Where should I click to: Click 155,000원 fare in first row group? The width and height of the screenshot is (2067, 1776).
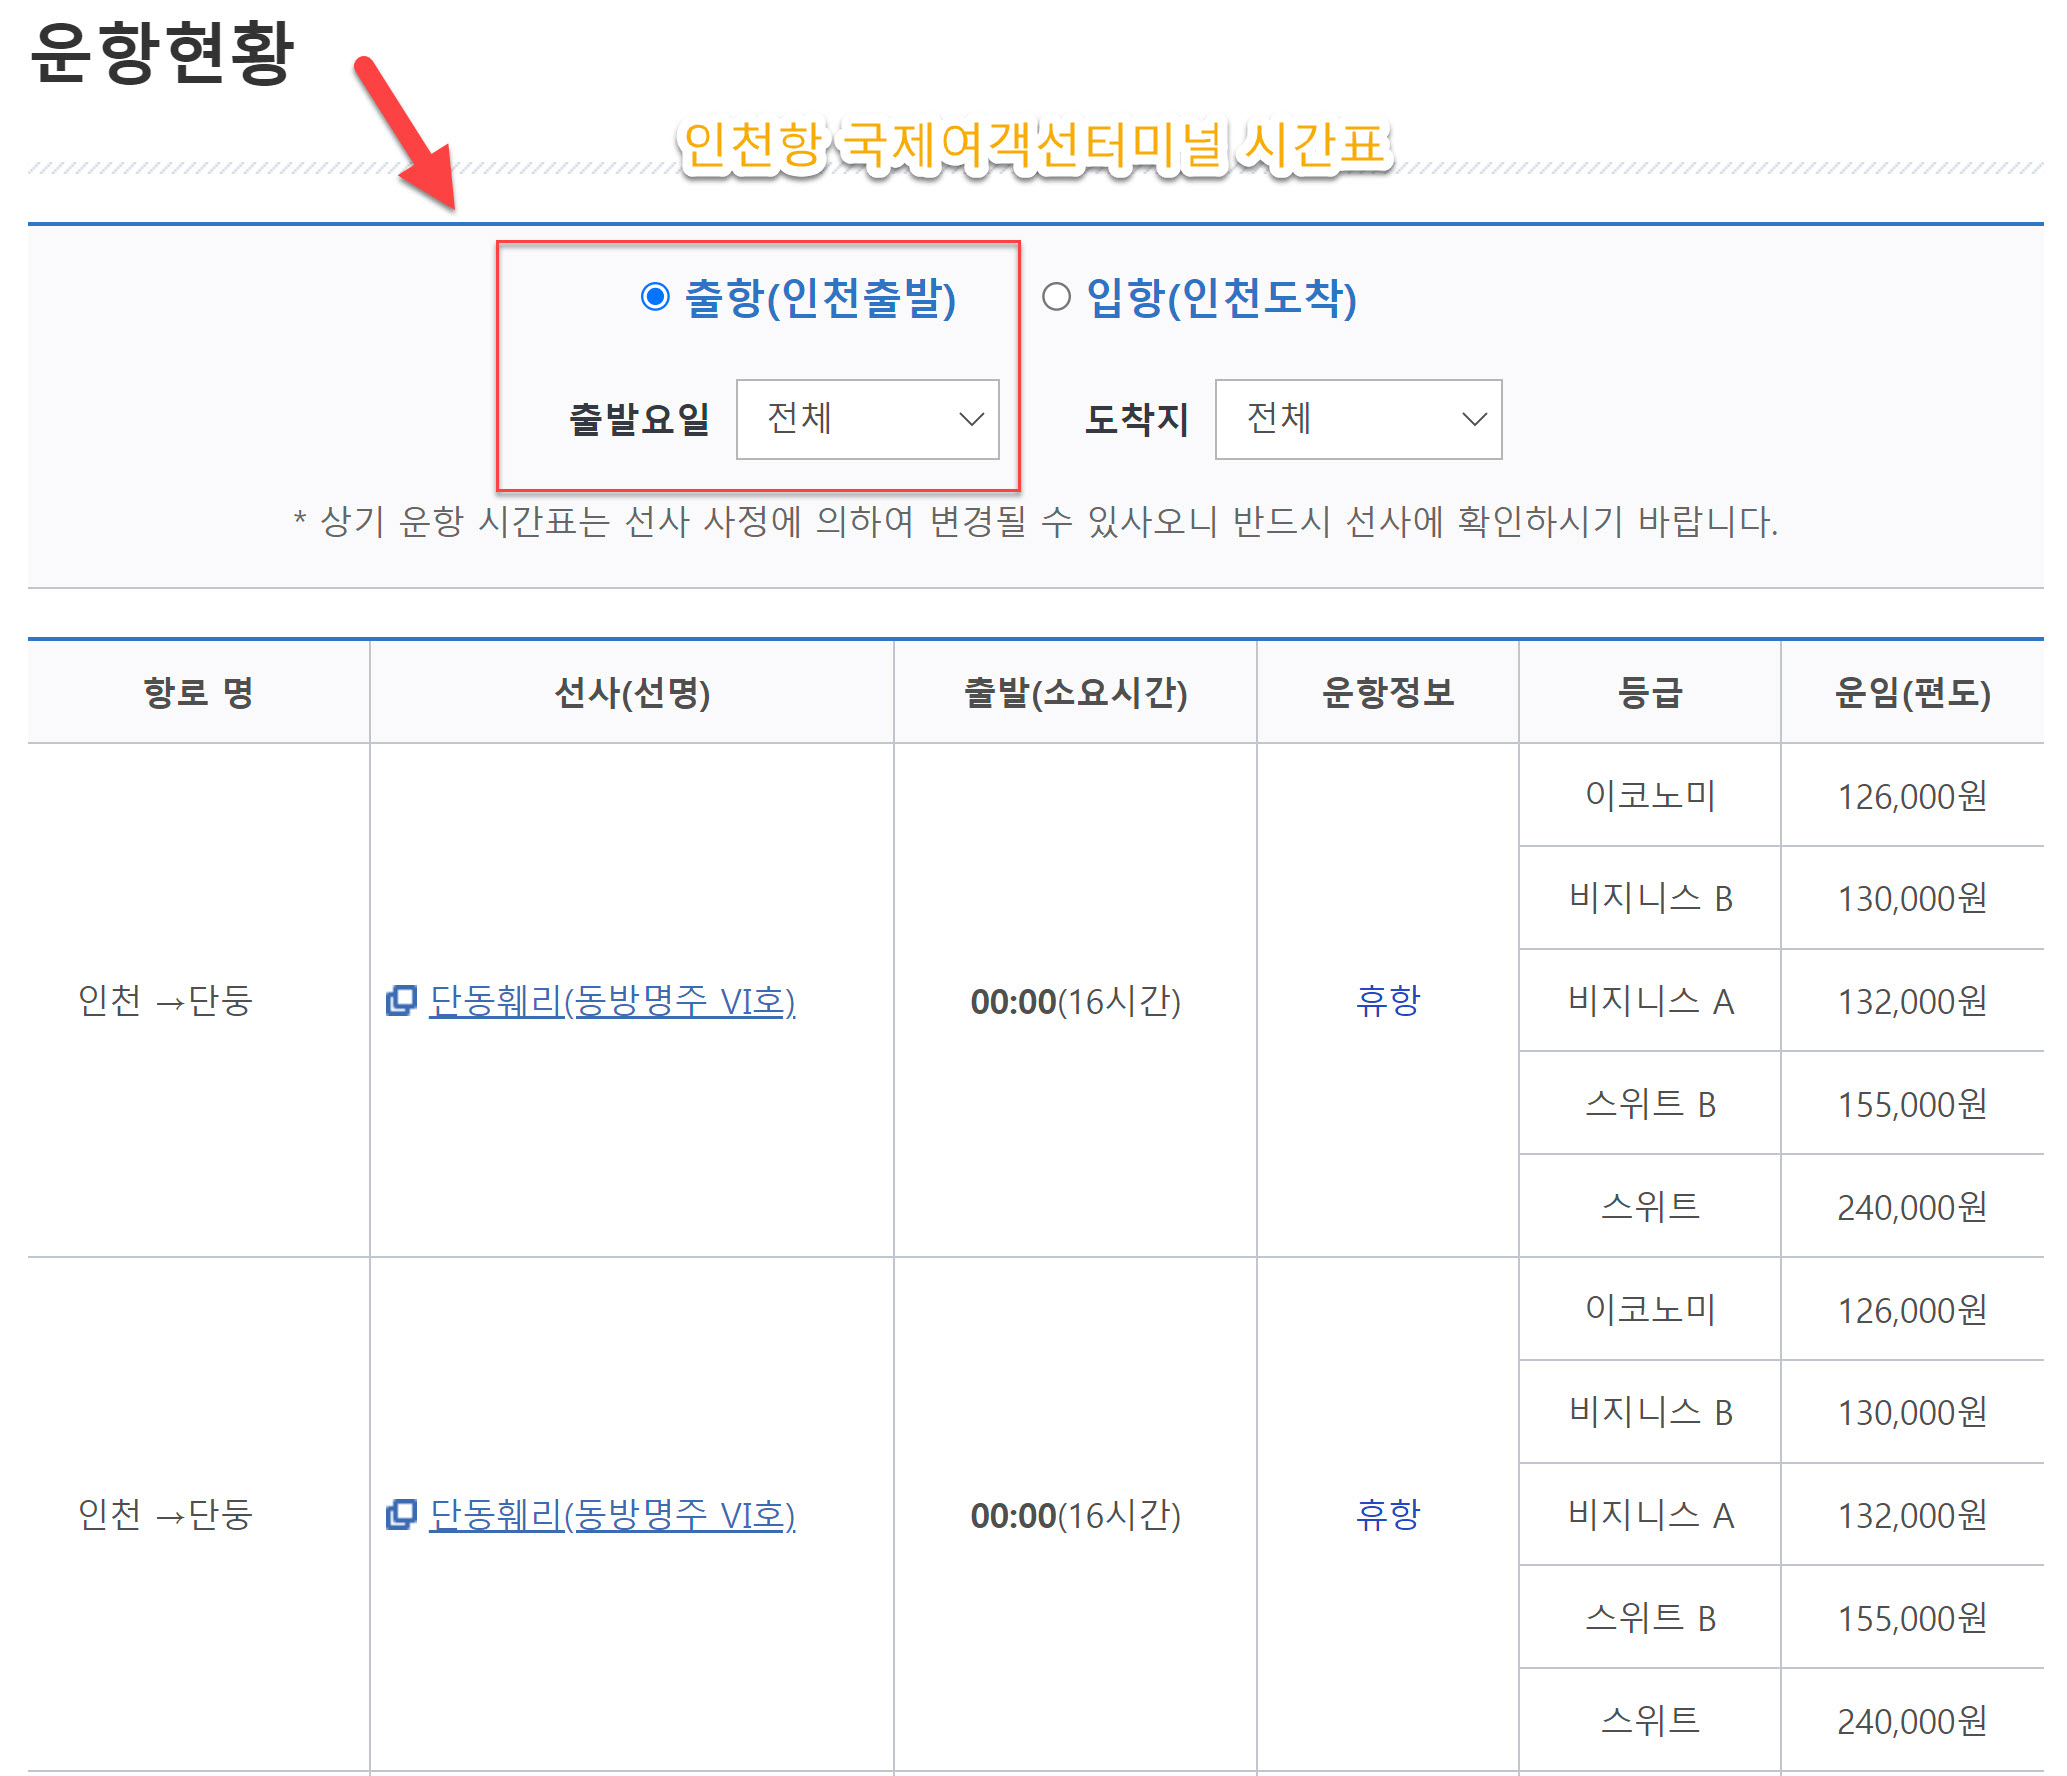(1912, 1104)
